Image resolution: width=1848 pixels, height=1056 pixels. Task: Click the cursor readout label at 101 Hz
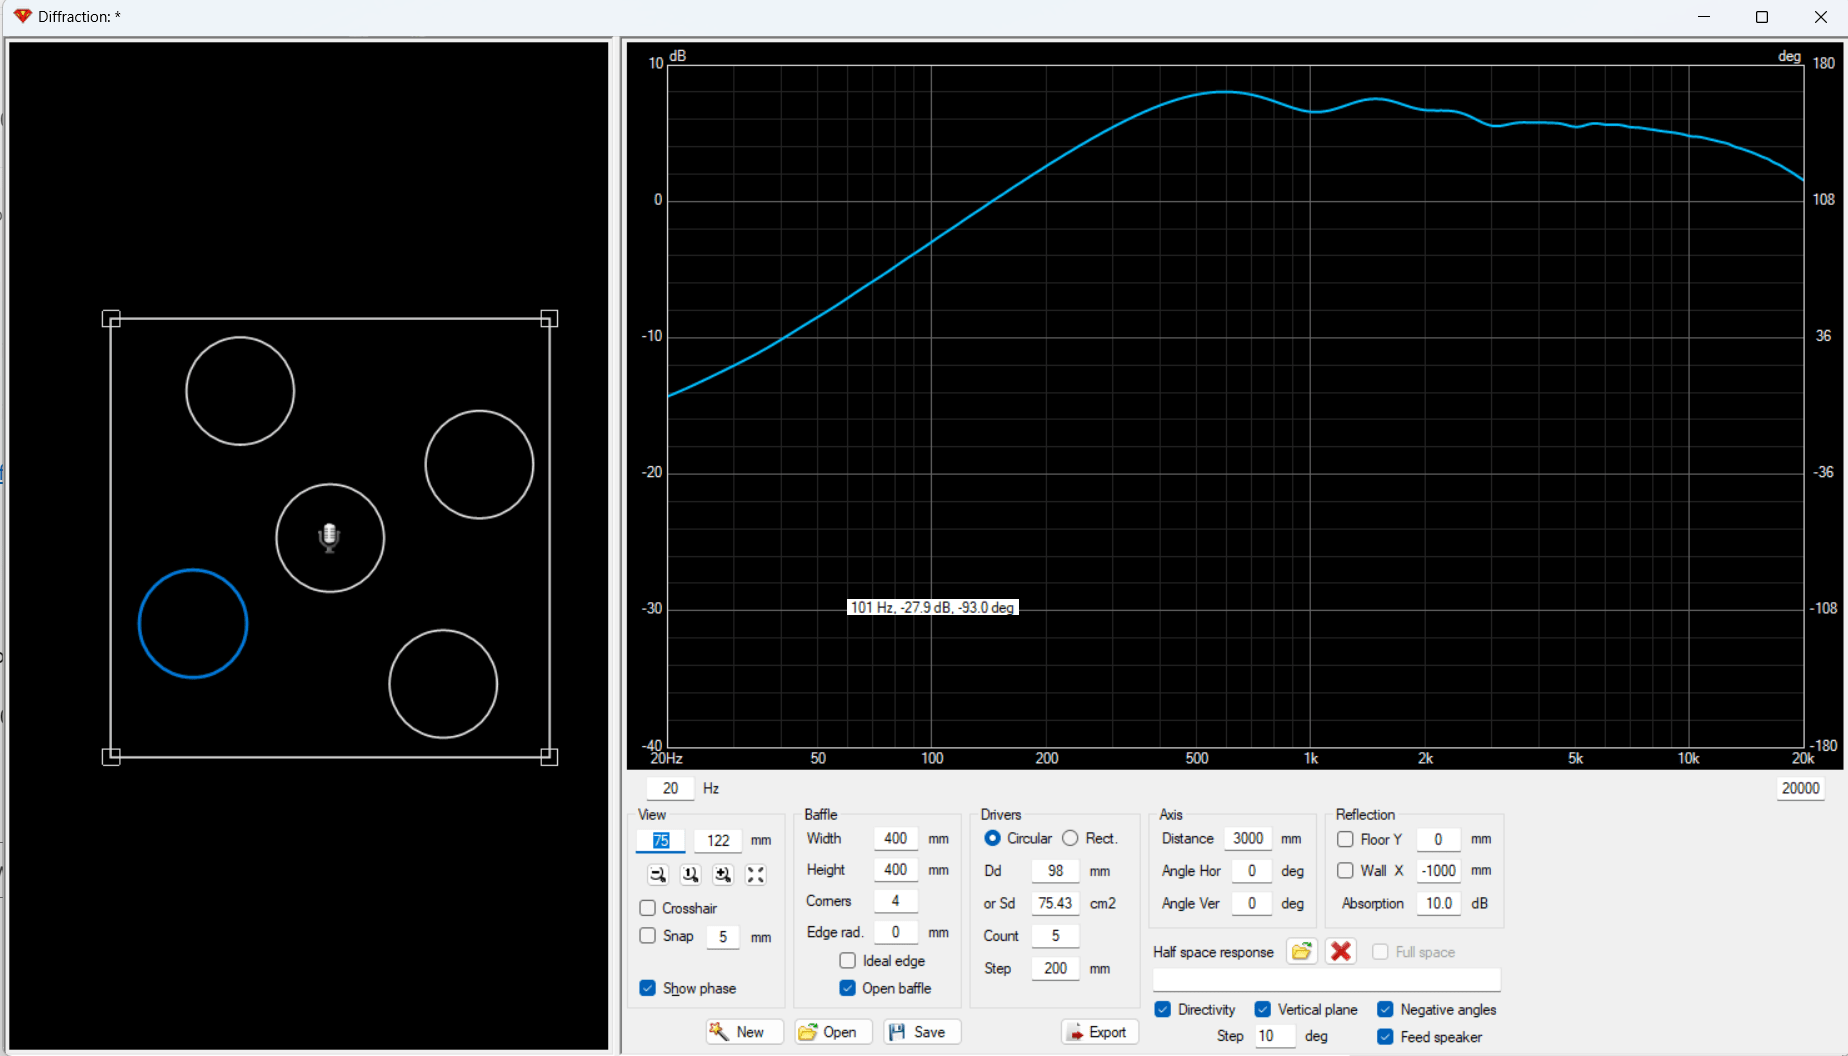click(x=933, y=607)
